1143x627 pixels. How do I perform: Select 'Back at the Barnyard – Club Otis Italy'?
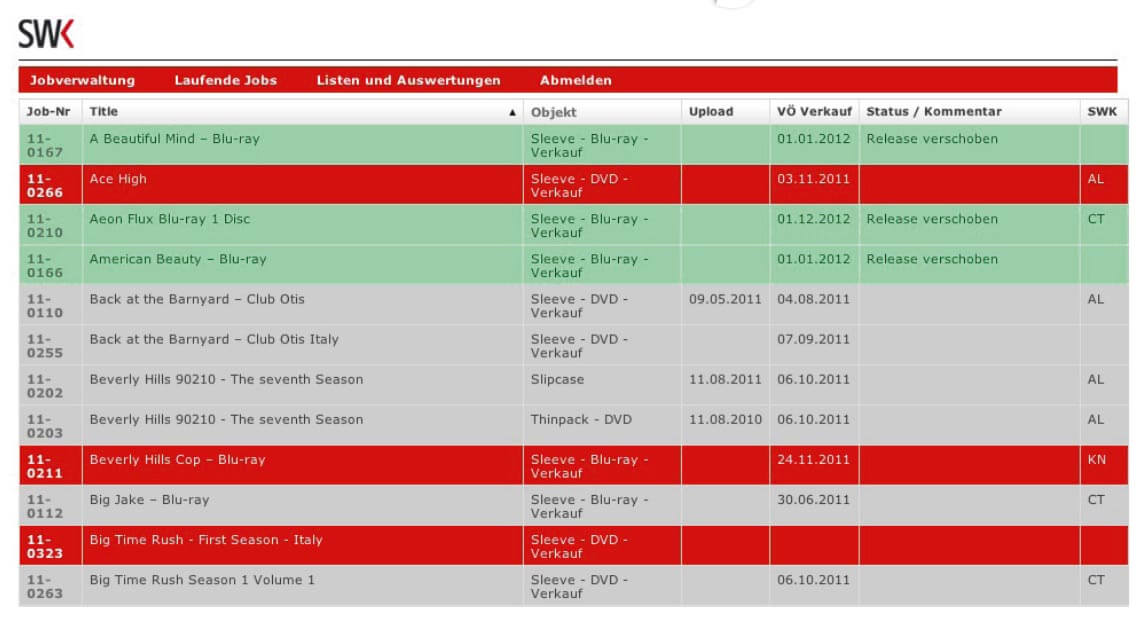click(214, 339)
